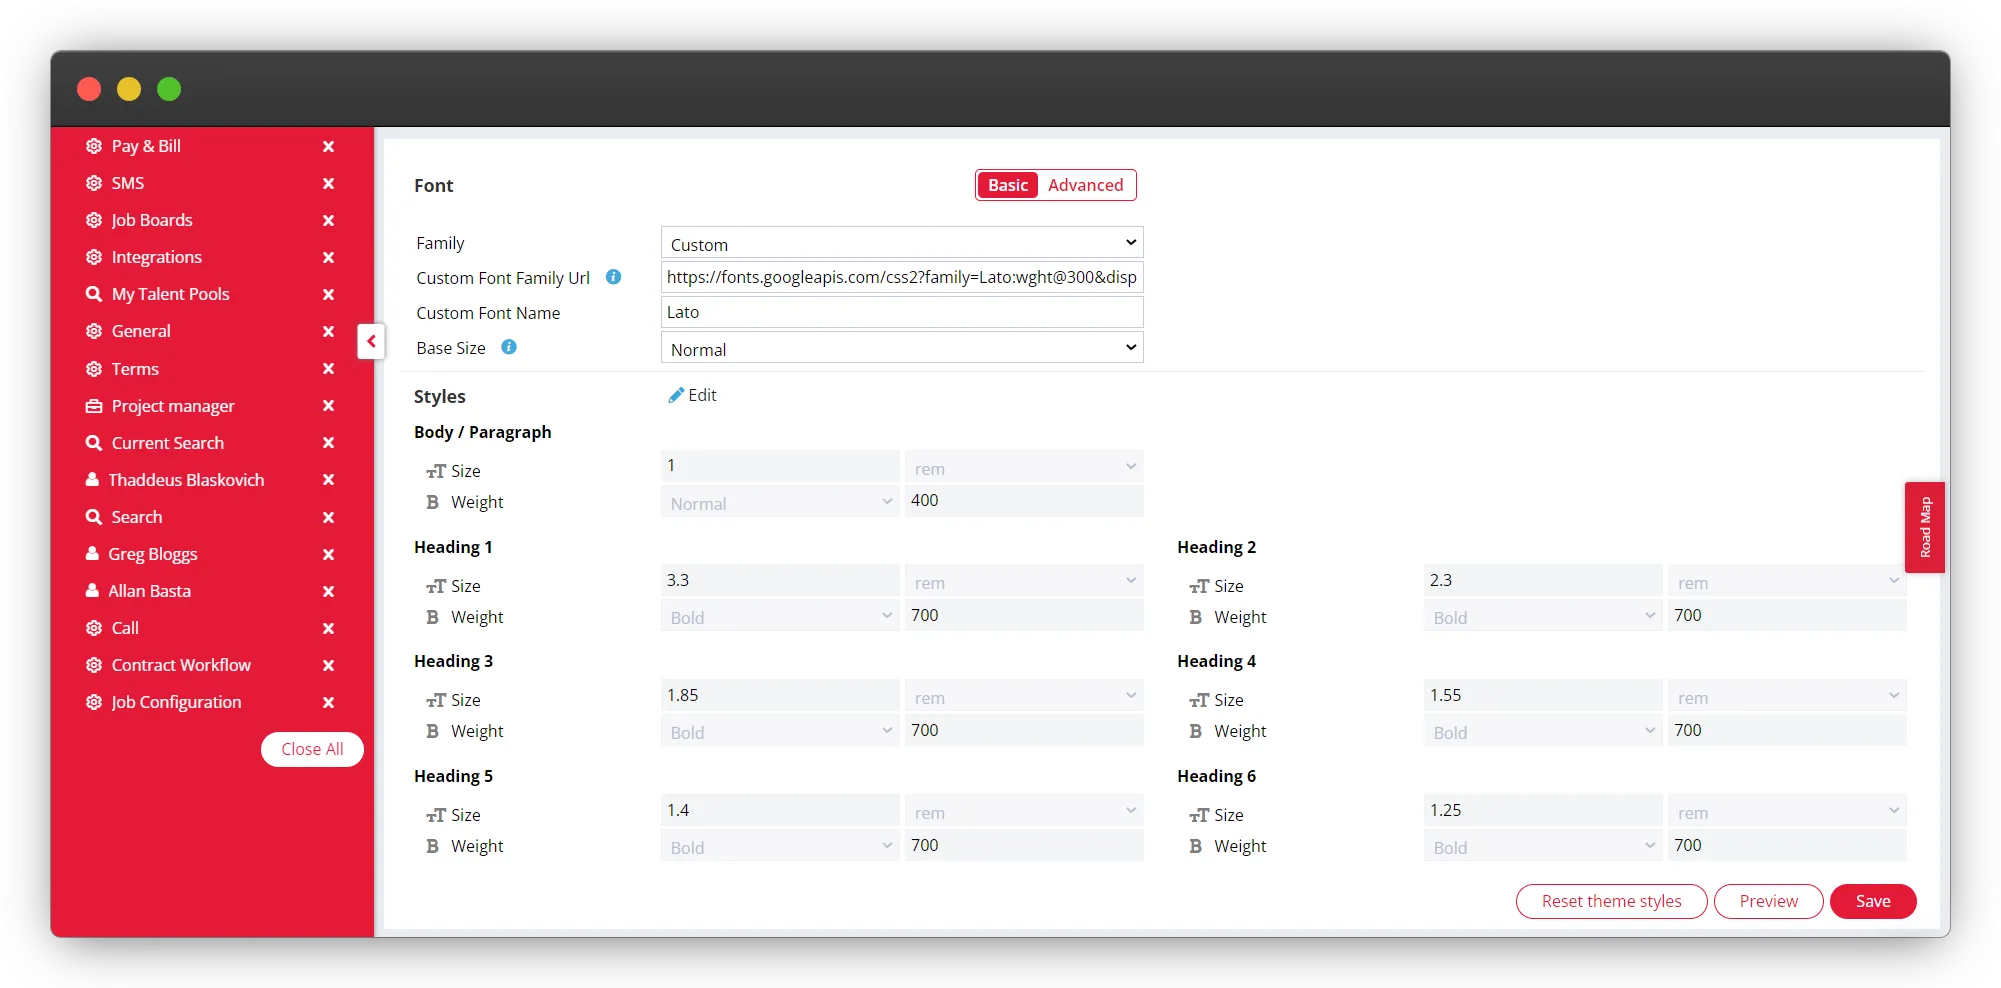Click the Pay & Bill gear icon
Image resolution: width=2001 pixels, height=988 pixels.
click(x=94, y=146)
